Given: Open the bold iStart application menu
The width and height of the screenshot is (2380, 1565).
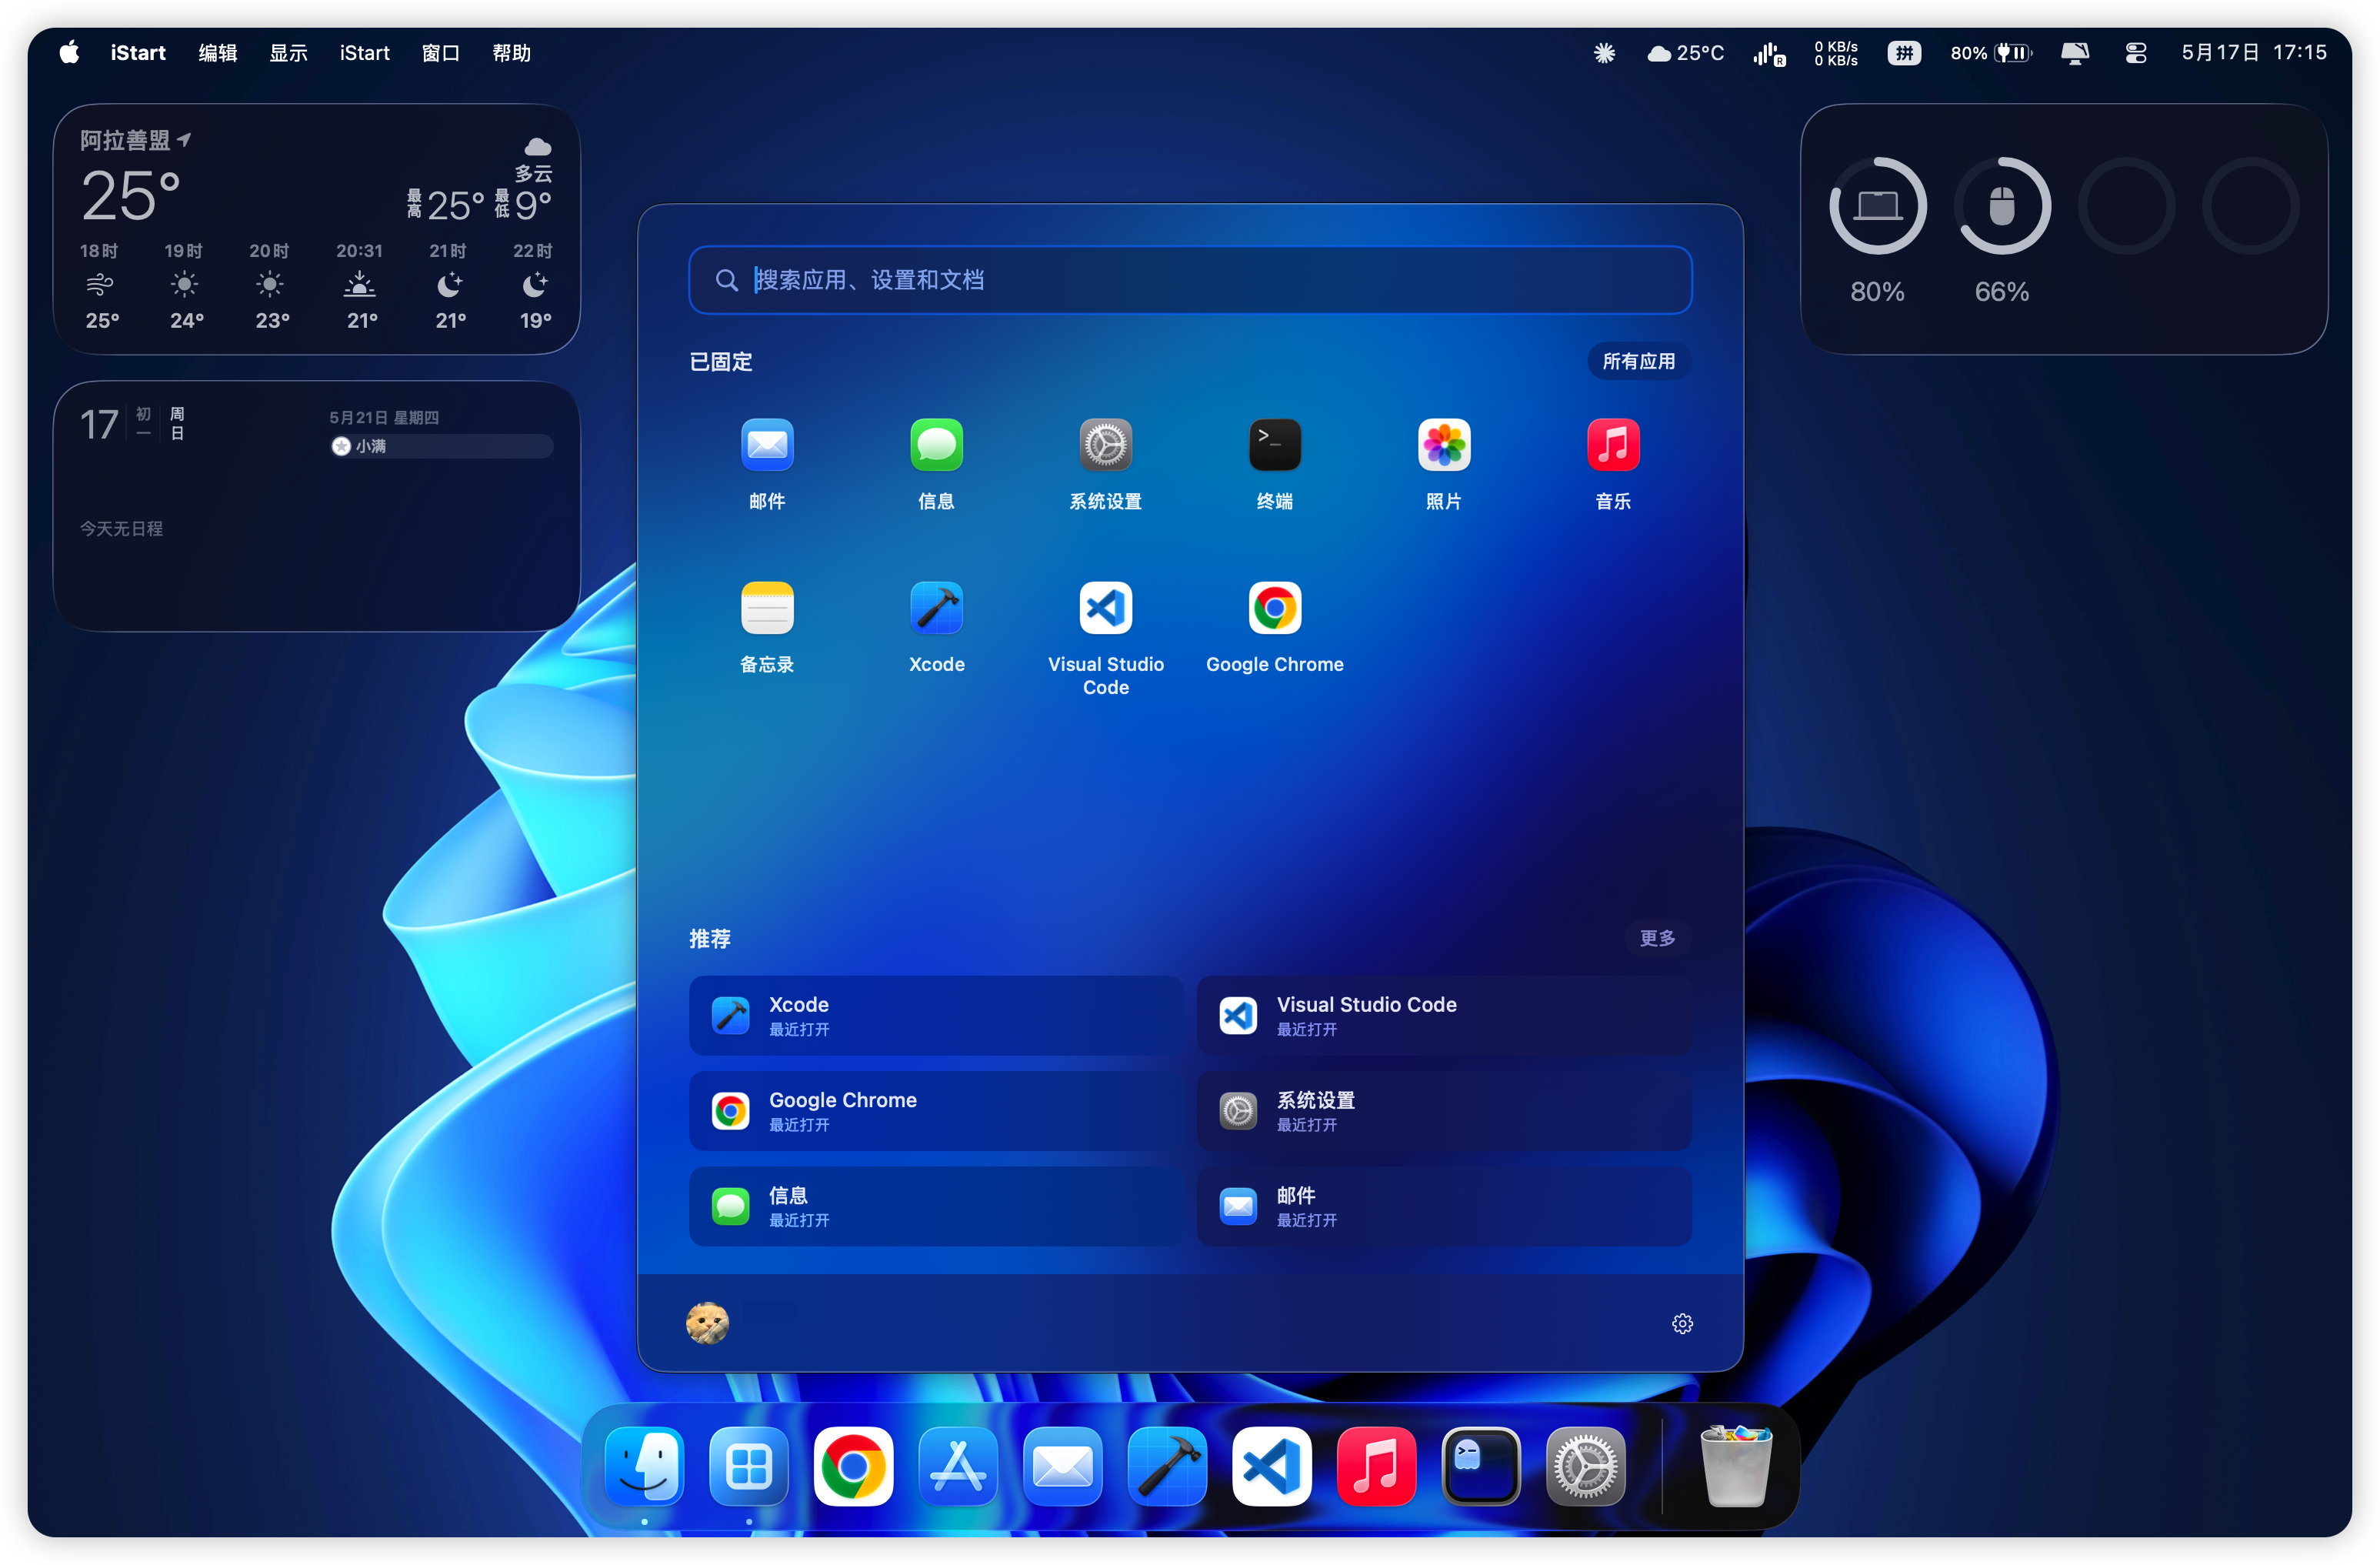Looking at the screenshot, I should pyautogui.click(x=138, y=53).
